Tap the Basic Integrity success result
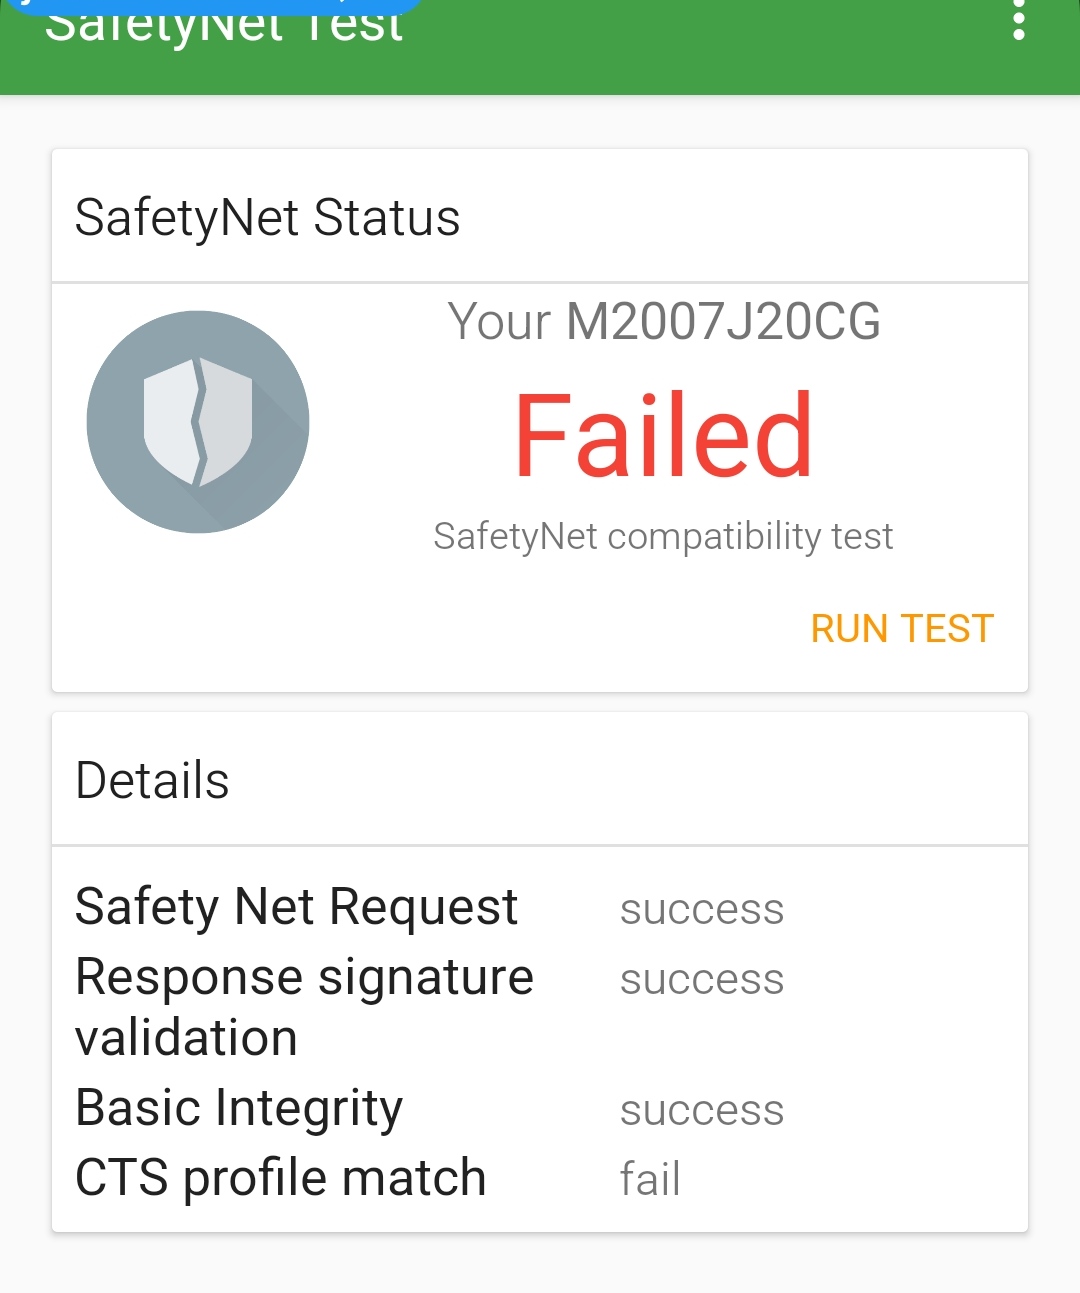The height and width of the screenshot is (1293, 1080). [x=701, y=1110]
